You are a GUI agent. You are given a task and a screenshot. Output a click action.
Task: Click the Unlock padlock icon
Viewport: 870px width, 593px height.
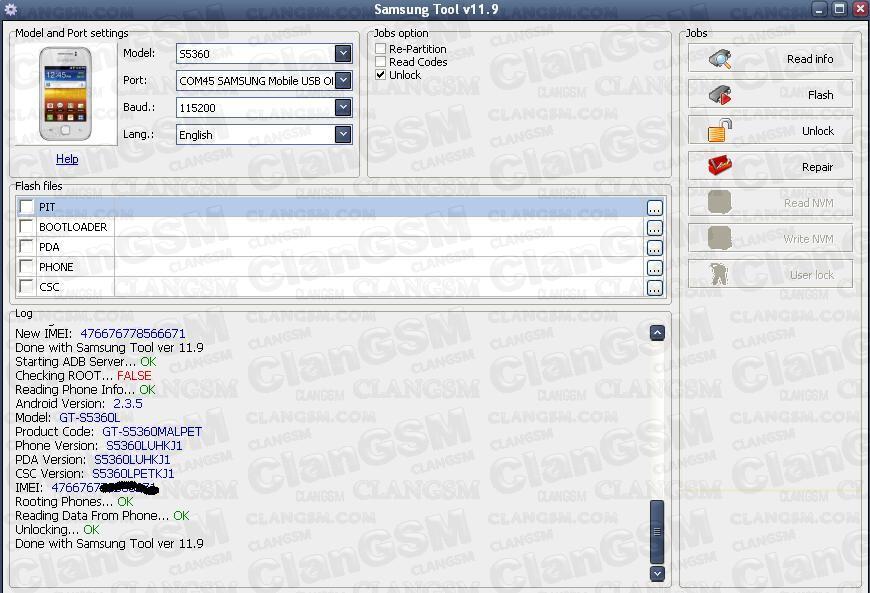click(x=720, y=131)
